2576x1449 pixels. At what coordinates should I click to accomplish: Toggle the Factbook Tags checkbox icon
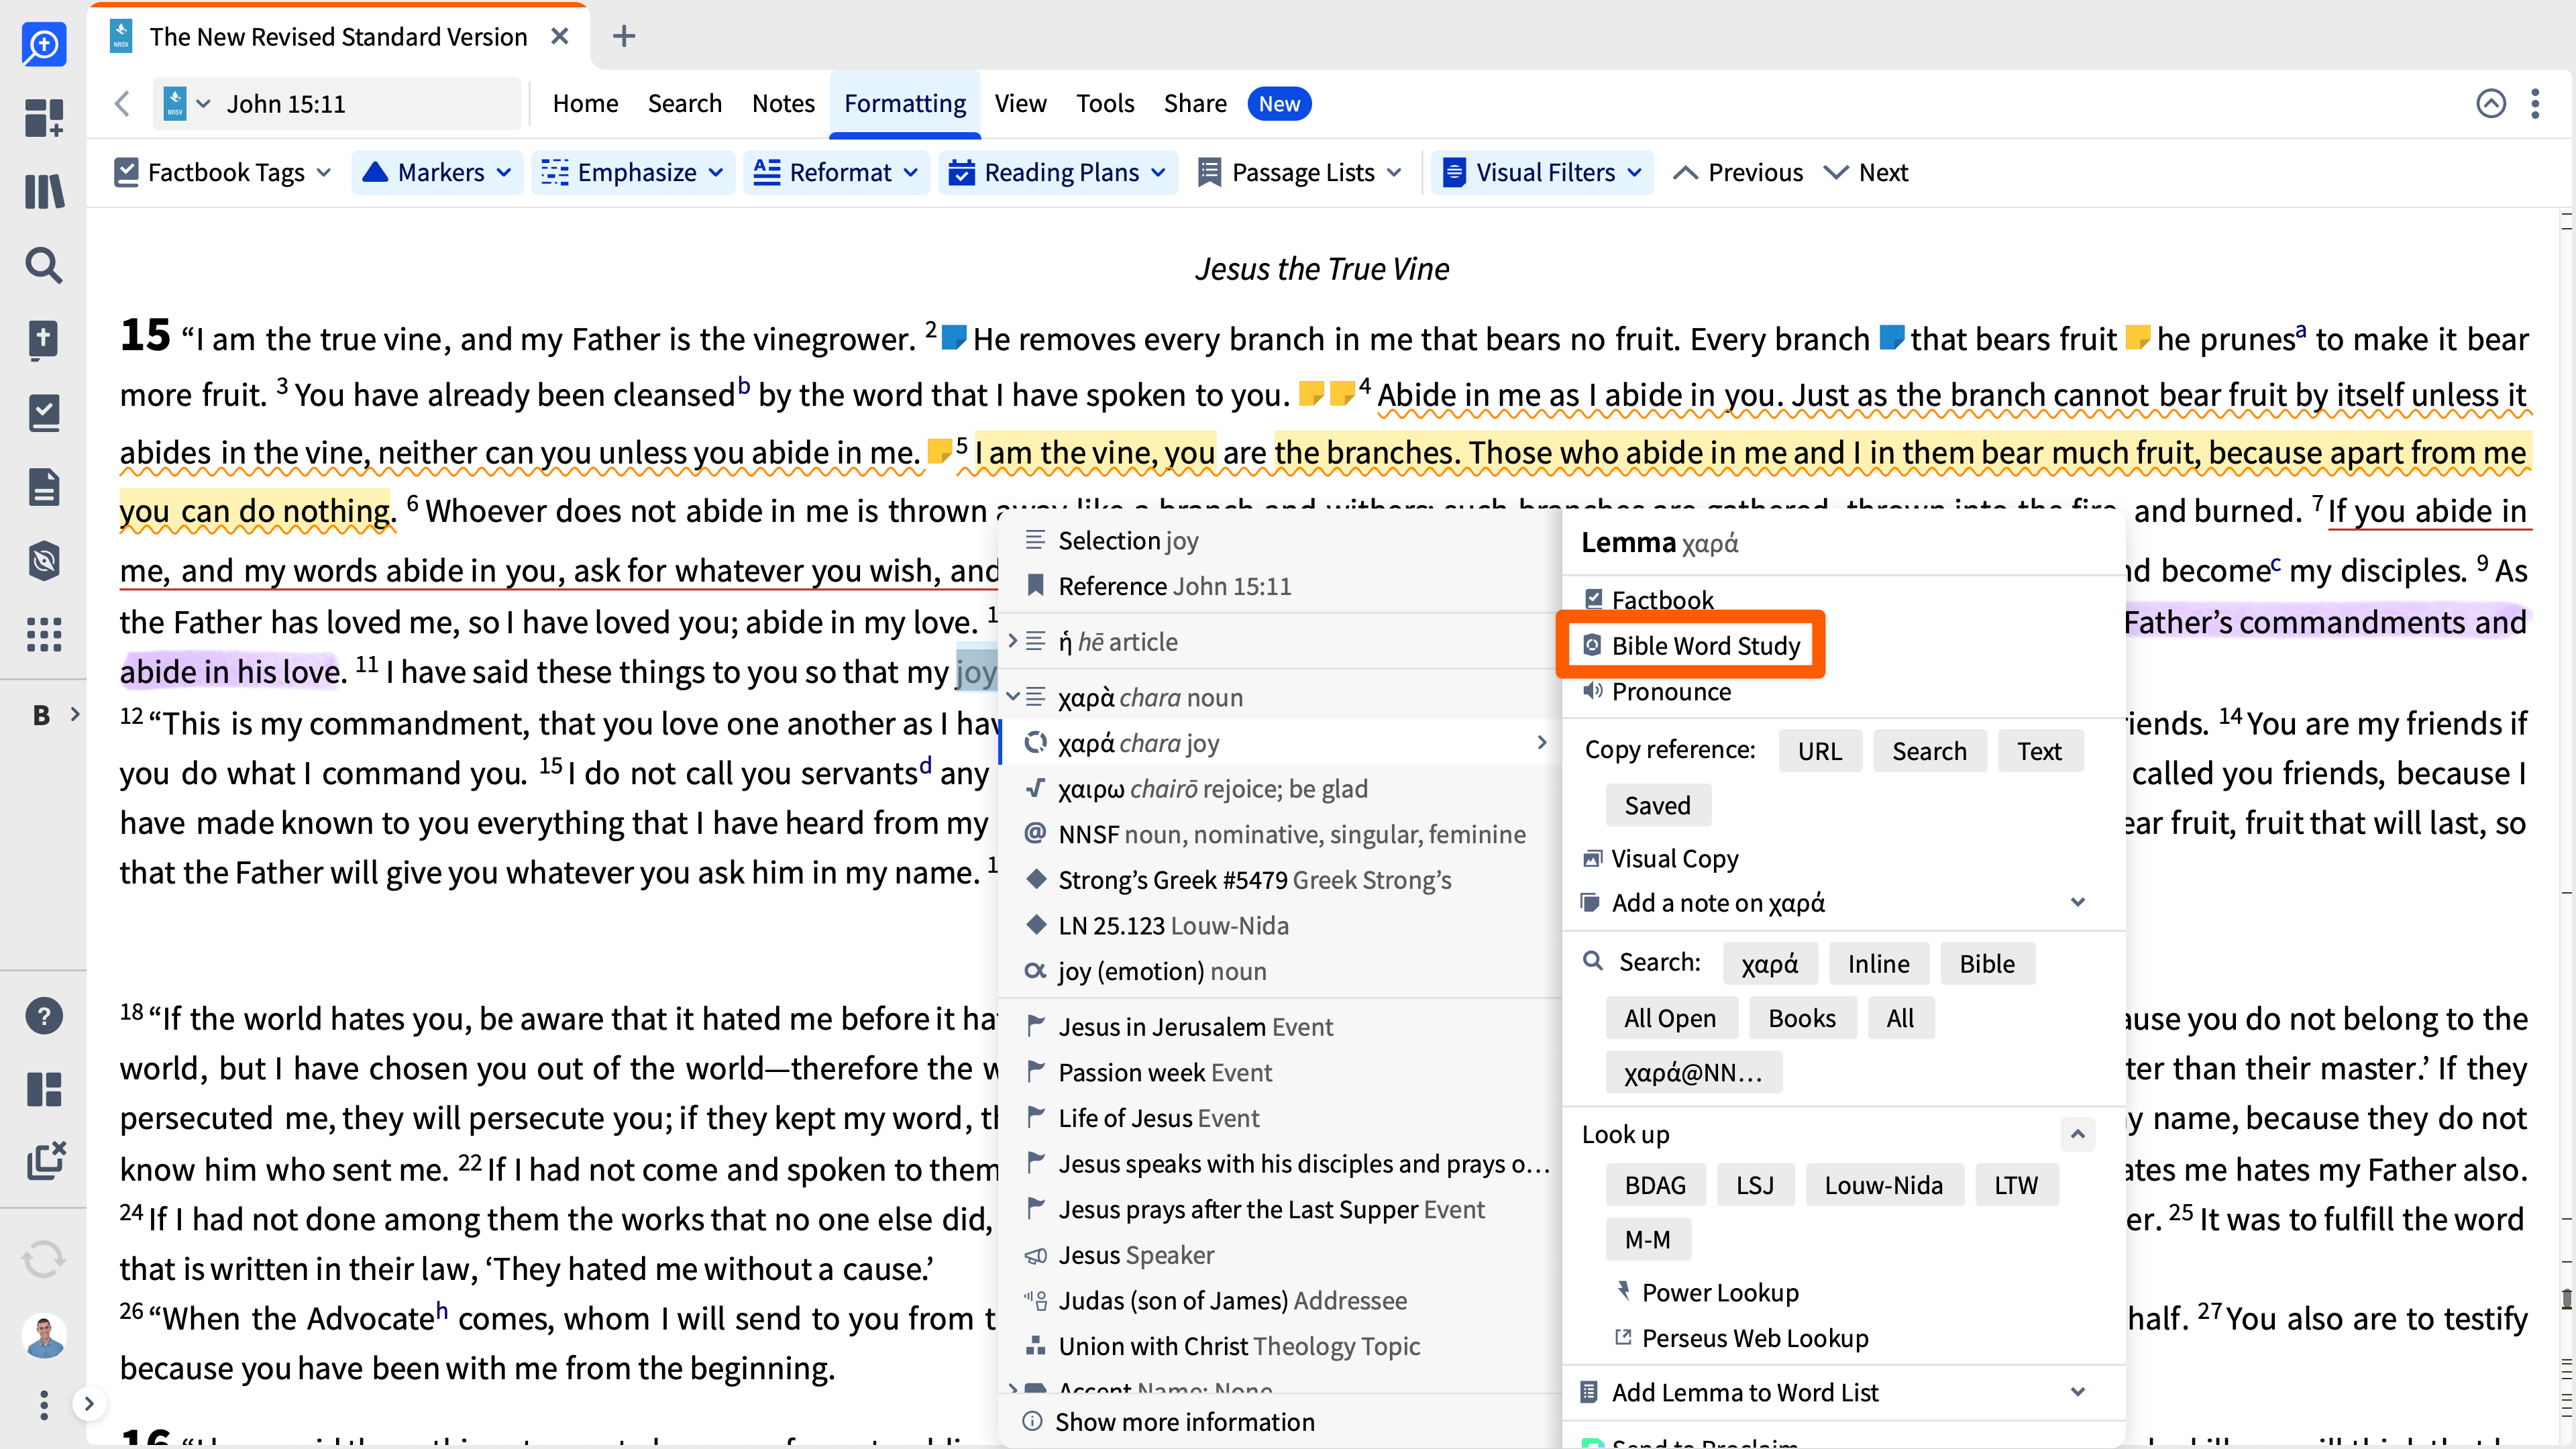(x=126, y=173)
